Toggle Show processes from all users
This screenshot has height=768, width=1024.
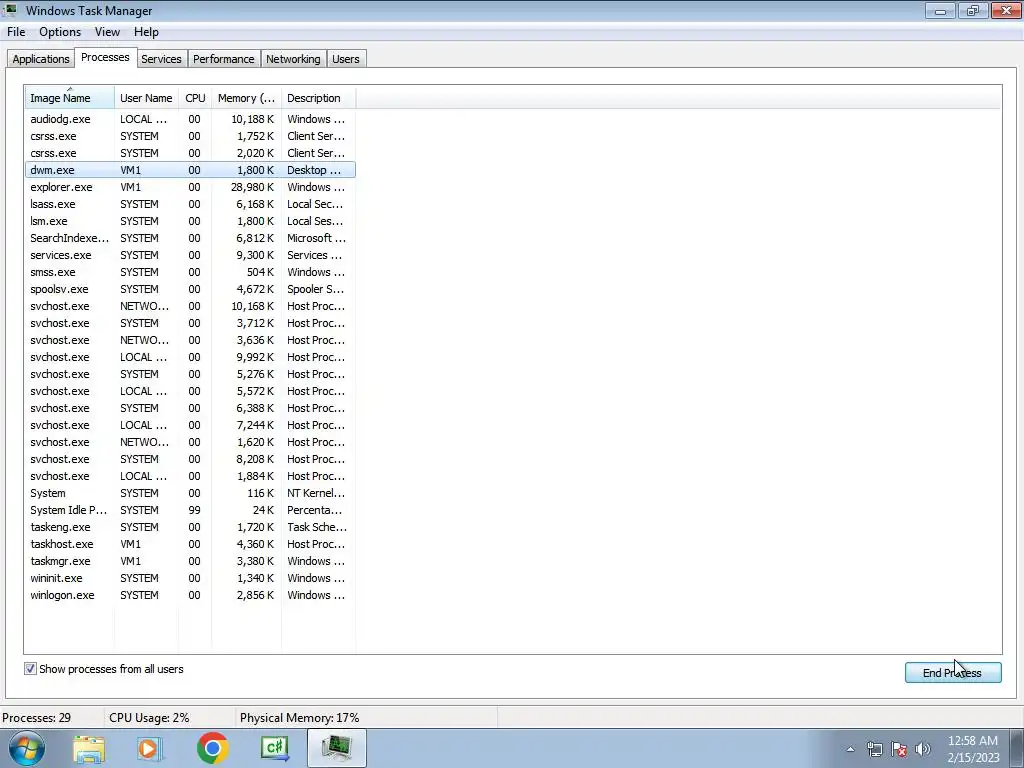[30, 669]
